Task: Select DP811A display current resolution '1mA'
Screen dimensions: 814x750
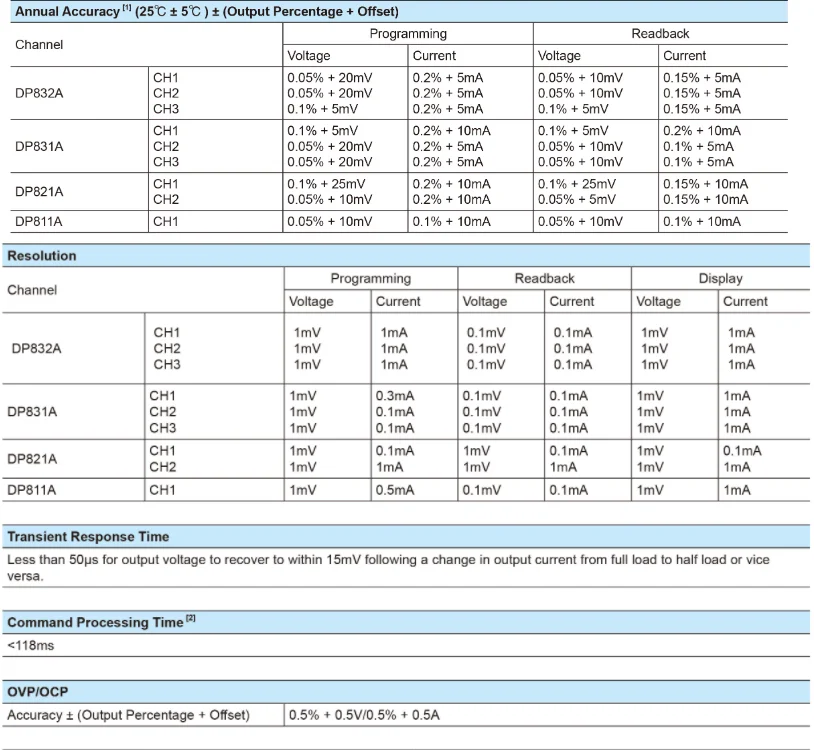Action: tap(737, 490)
